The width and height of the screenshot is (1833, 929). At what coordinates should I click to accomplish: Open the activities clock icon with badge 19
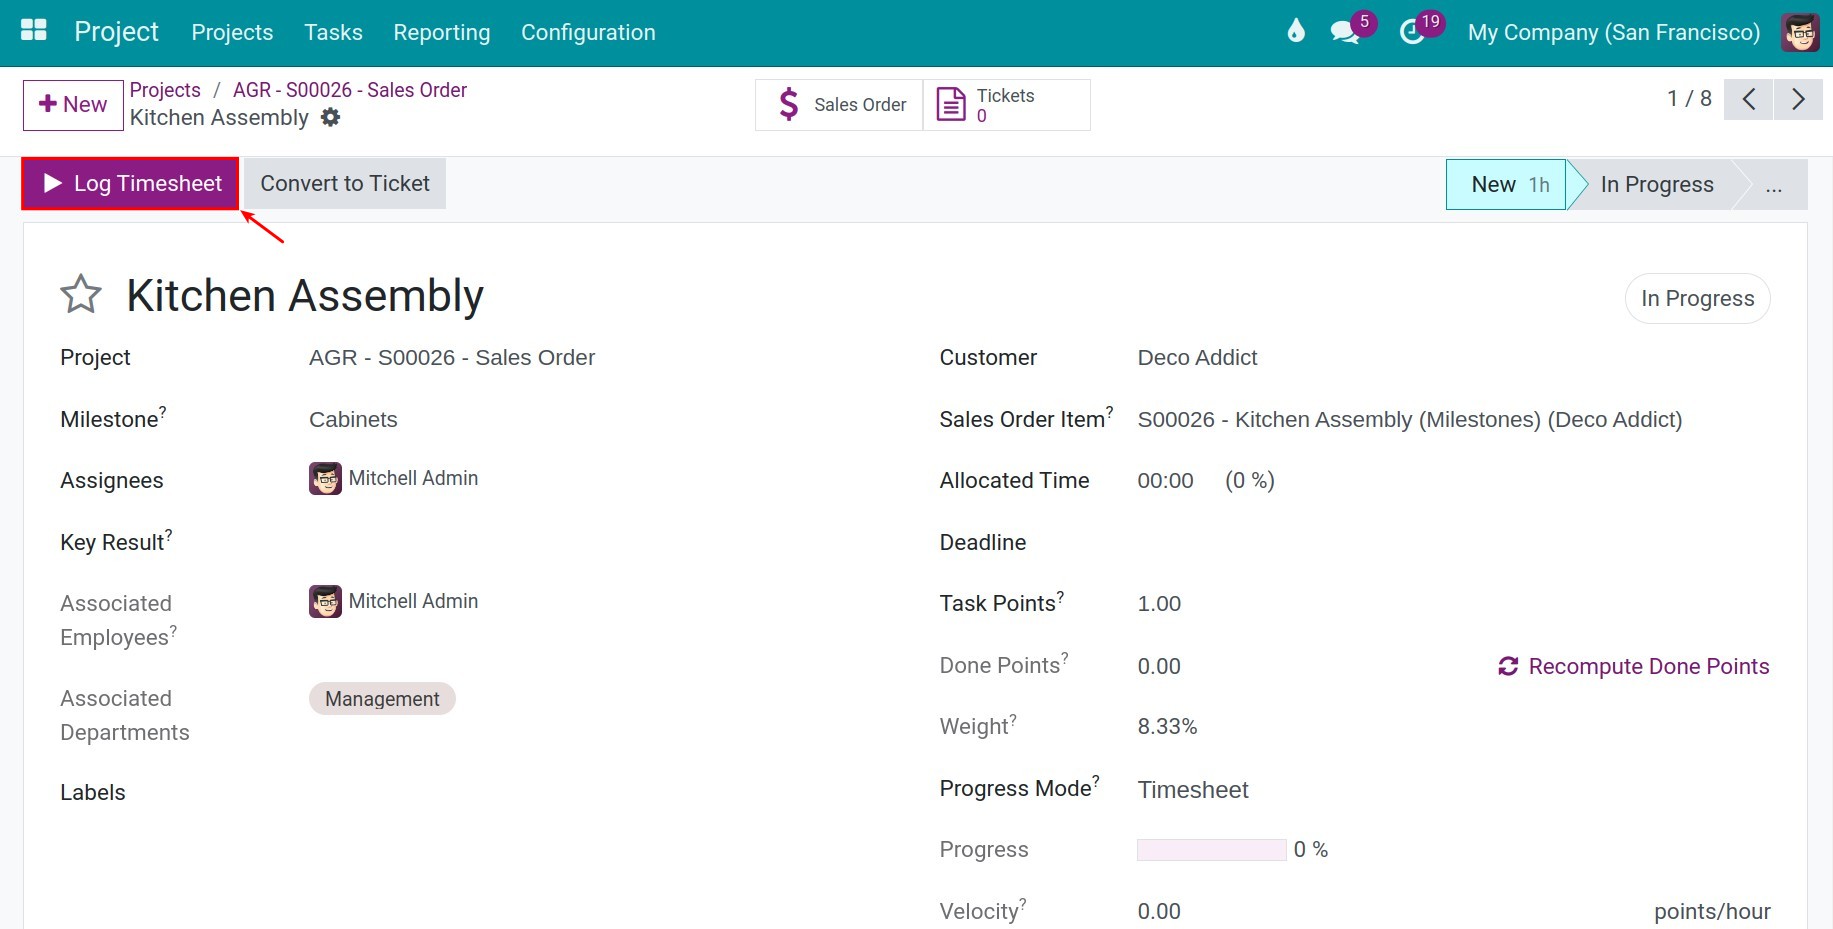pos(1412,32)
